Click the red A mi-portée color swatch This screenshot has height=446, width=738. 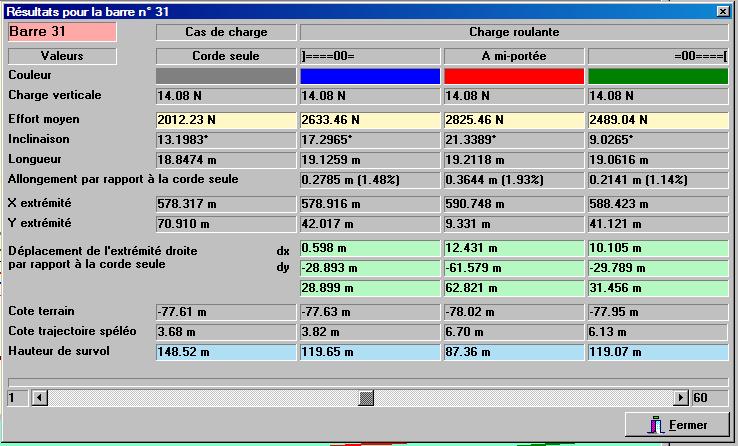tap(514, 76)
